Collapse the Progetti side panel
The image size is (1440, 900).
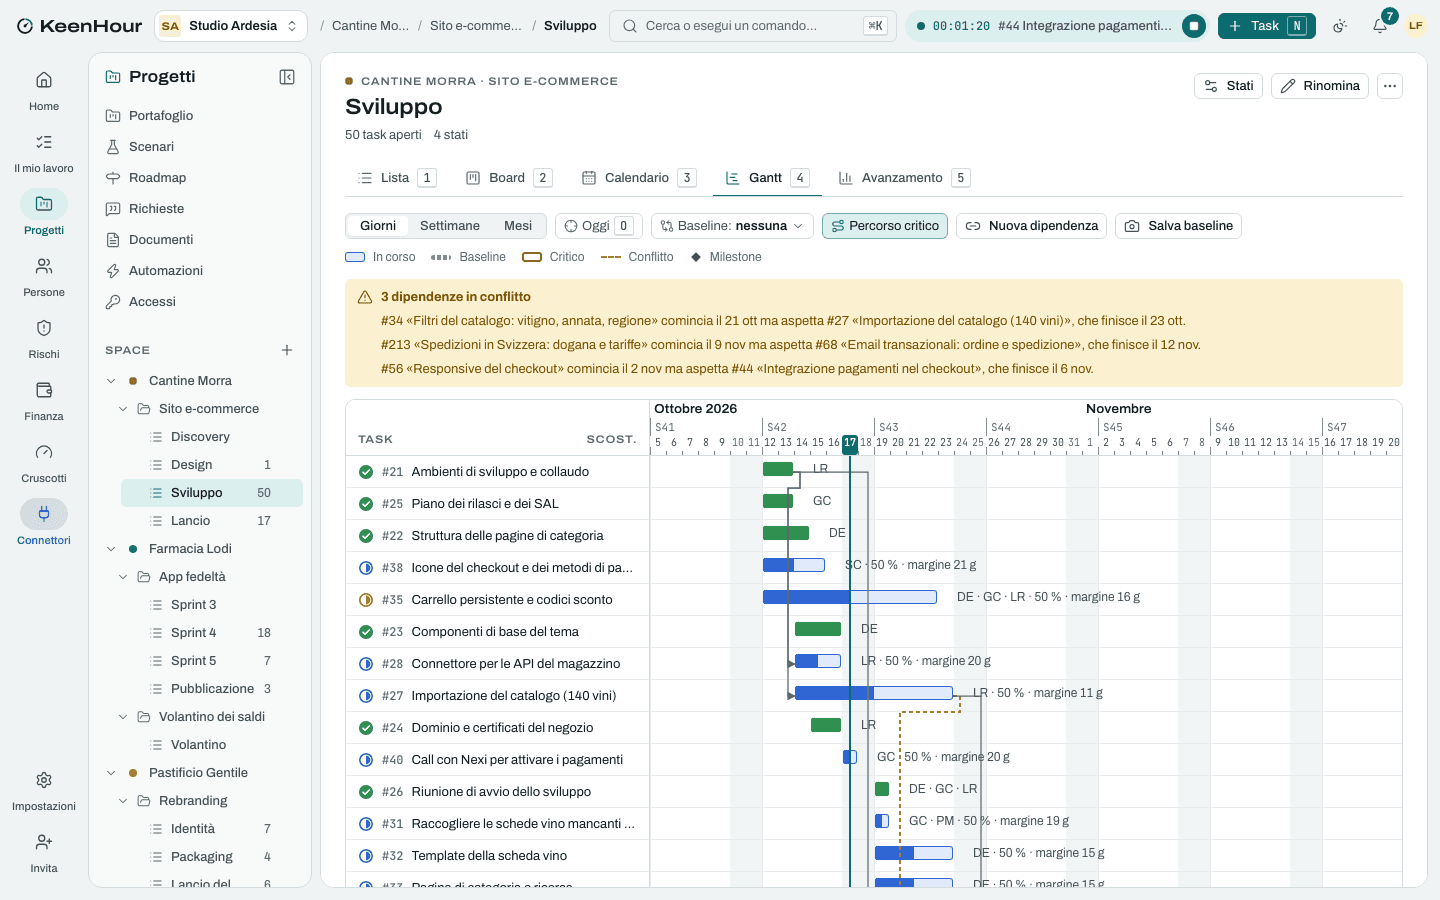pyautogui.click(x=287, y=77)
